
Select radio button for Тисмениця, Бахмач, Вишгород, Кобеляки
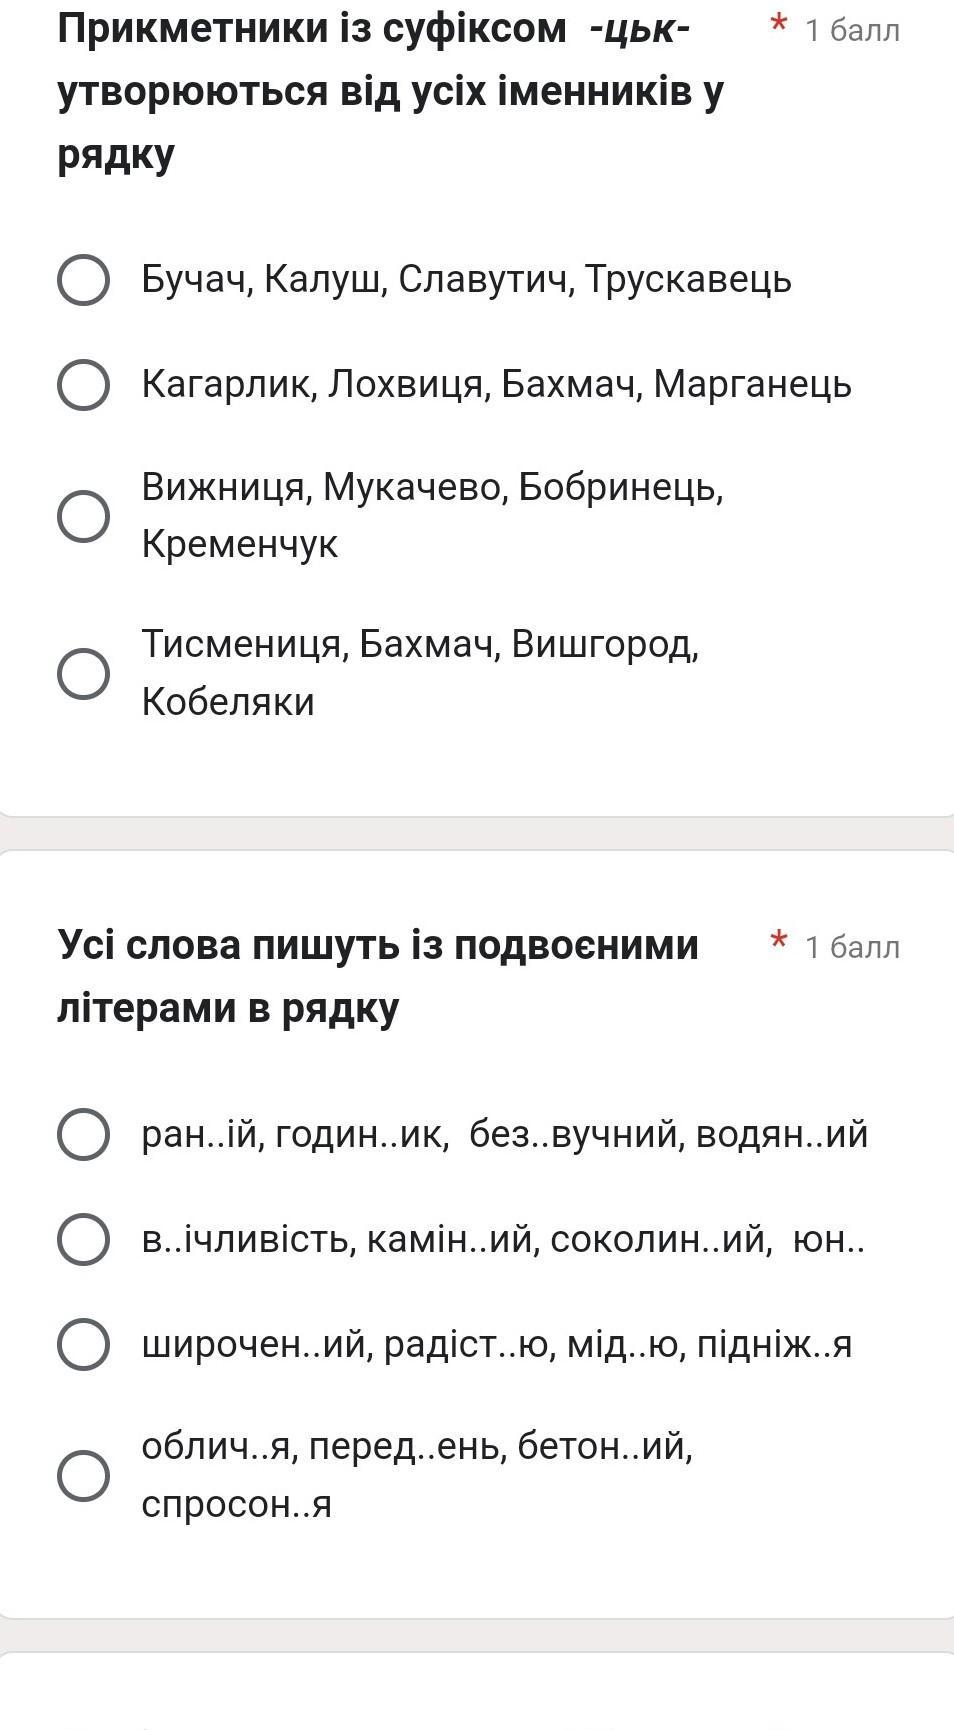coord(83,674)
